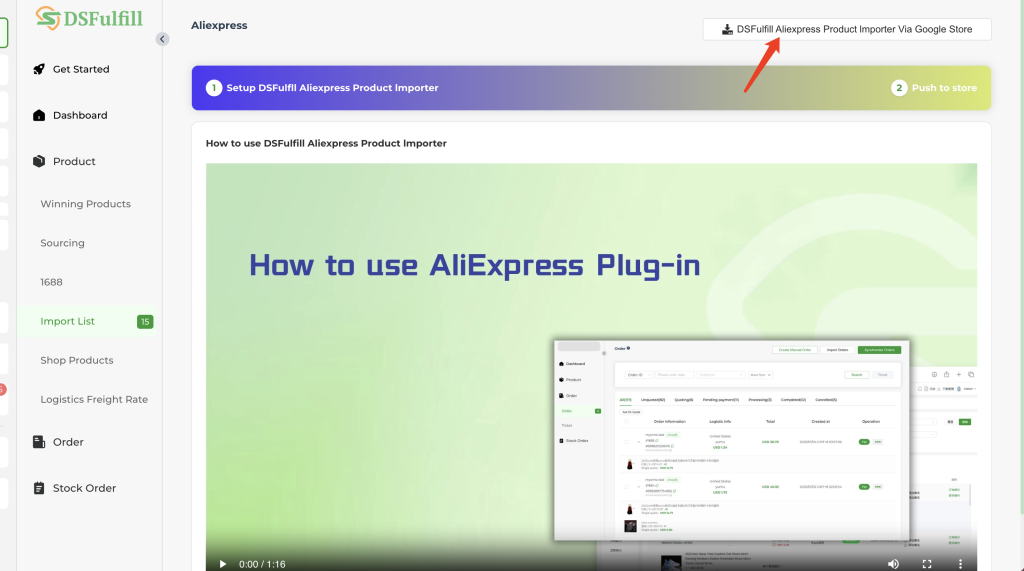1024x571 pixels.
Task: Go to Sourcing in the sidebar
Action: pos(62,243)
